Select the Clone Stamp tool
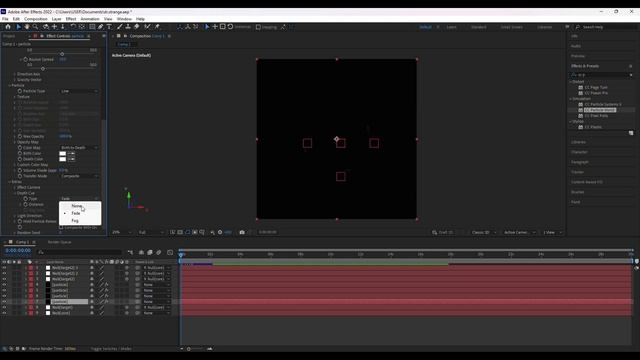 [x=128, y=27]
